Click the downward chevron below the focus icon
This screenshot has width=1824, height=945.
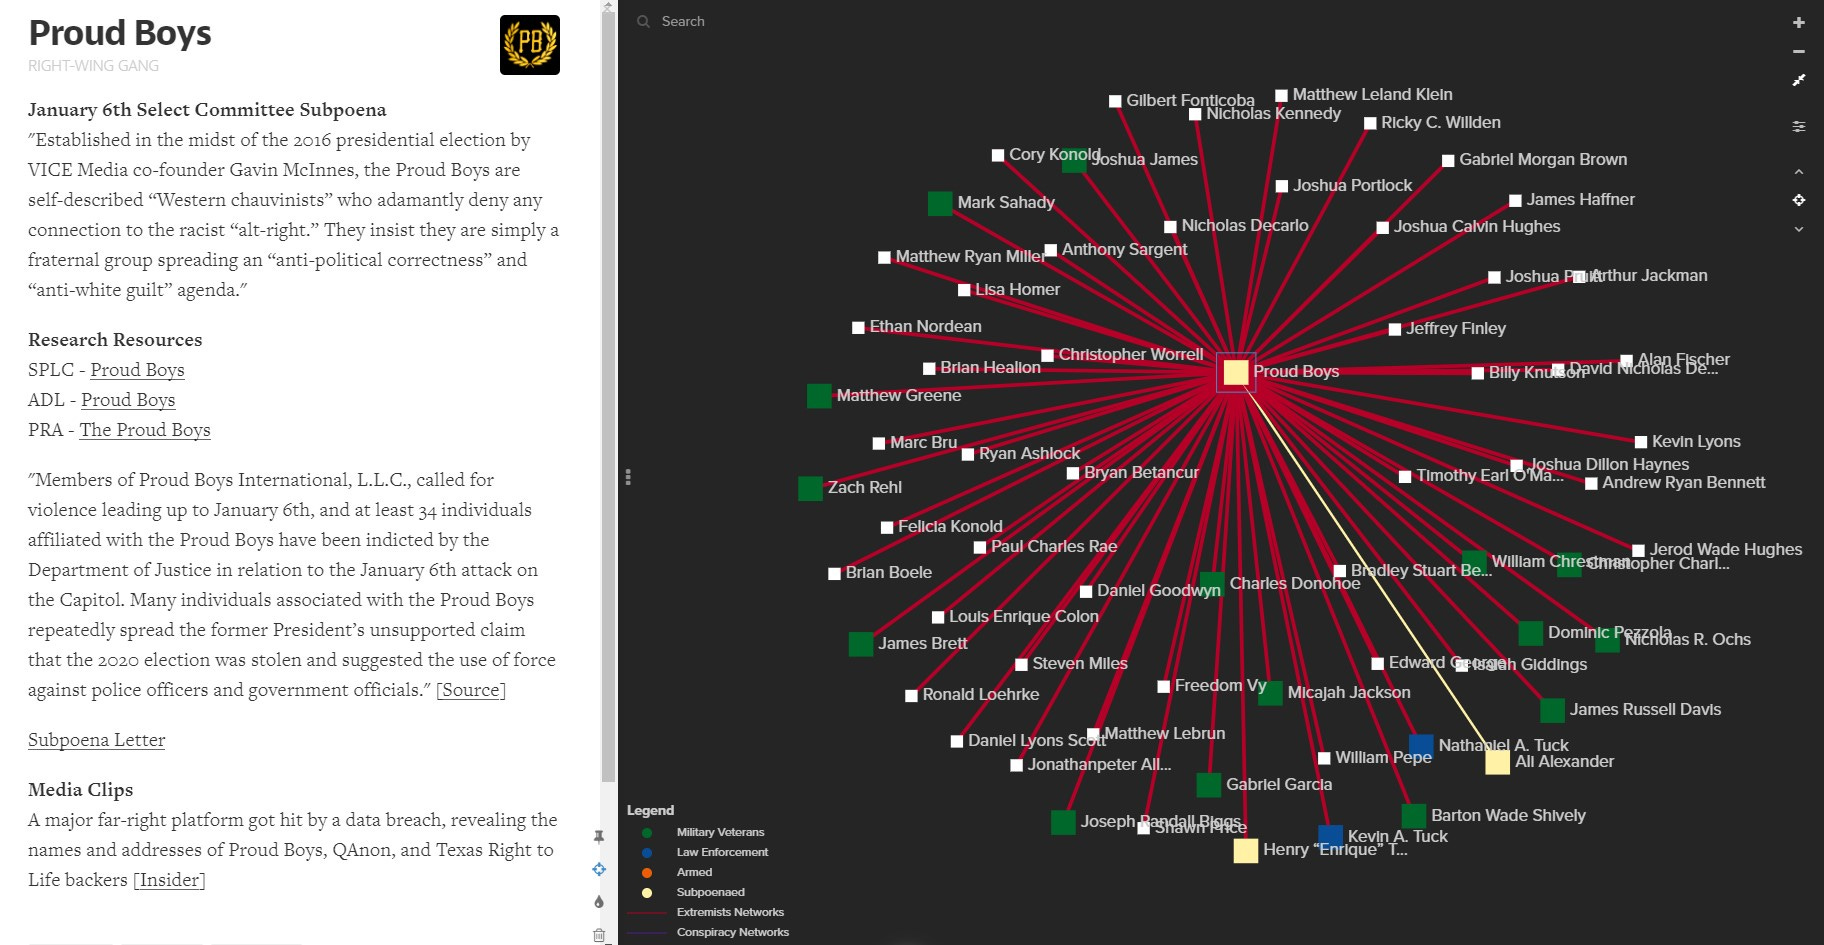1798,229
